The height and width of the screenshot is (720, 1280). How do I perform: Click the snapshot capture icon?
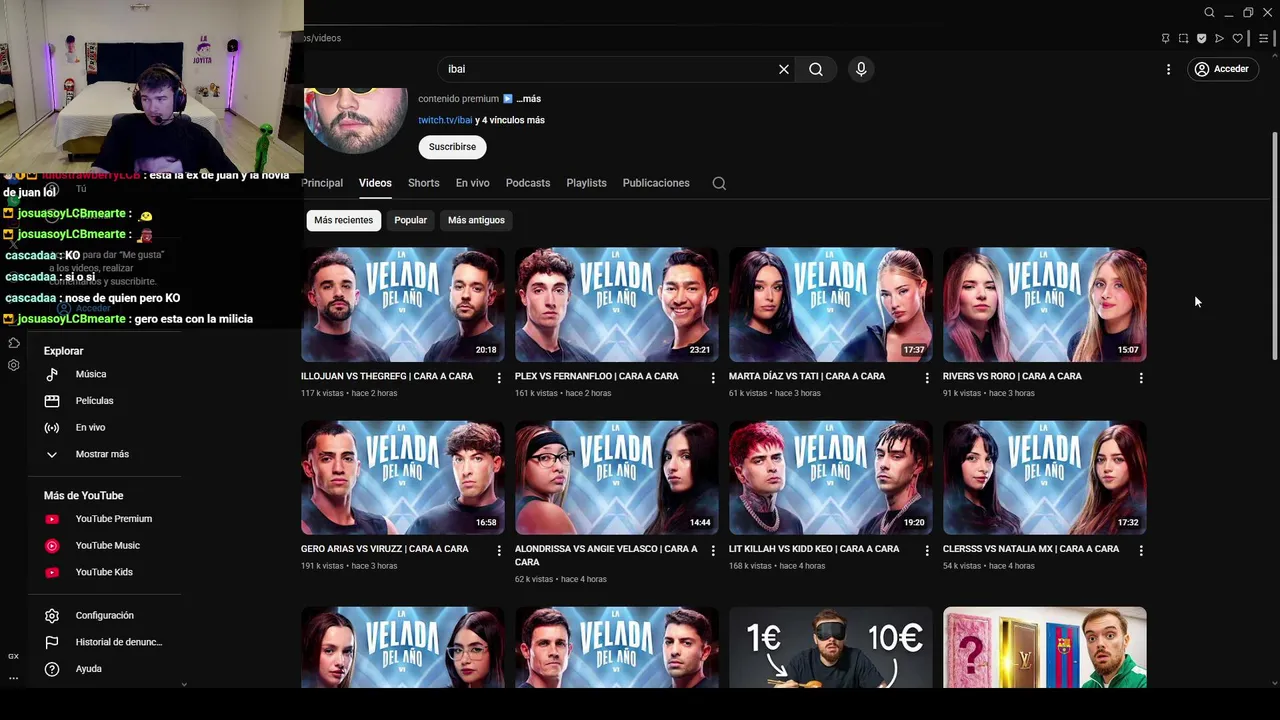(x=1183, y=39)
